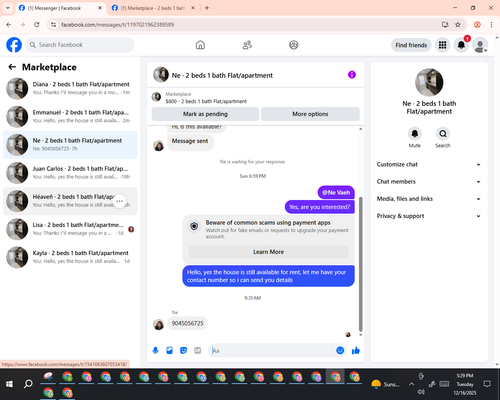
Task: Open Emmanuel's 2 beds 1 bath conversation
Action: click(70, 117)
